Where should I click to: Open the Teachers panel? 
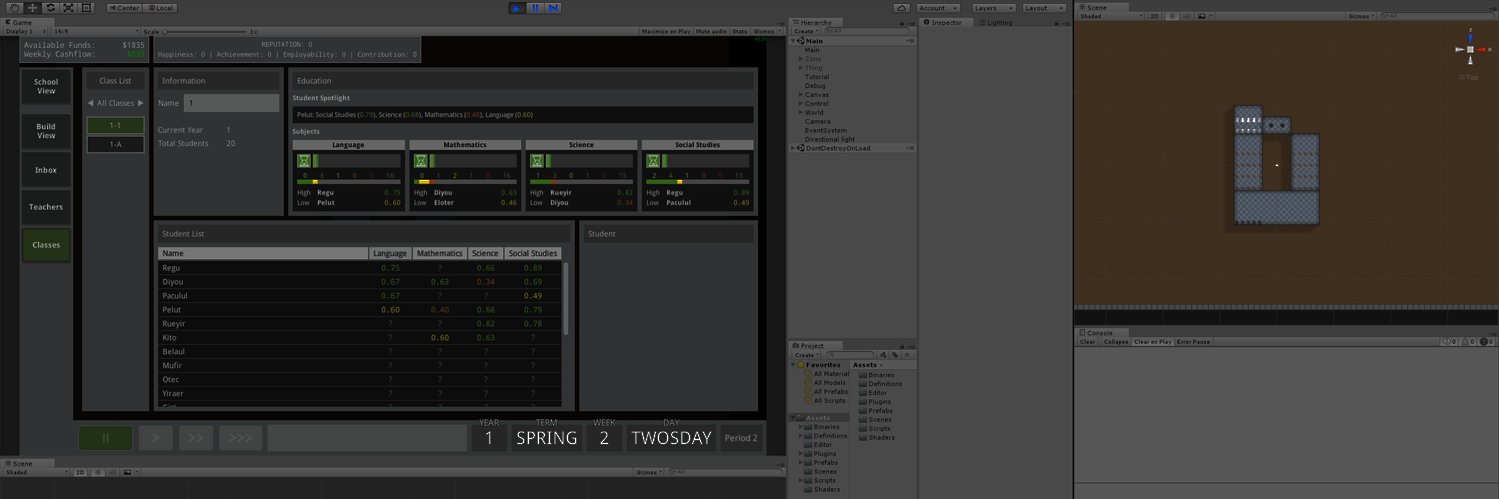(46, 207)
